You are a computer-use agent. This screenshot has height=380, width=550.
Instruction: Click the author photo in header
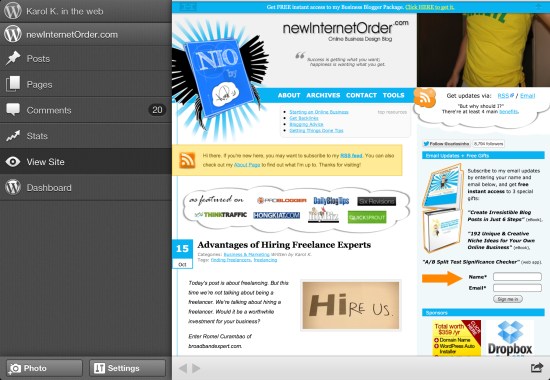click(483, 50)
